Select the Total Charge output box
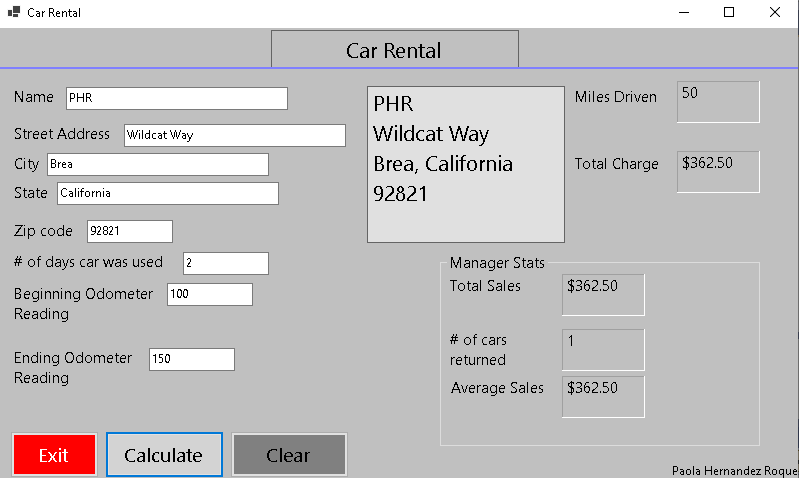799x478 pixels. point(718,171)
